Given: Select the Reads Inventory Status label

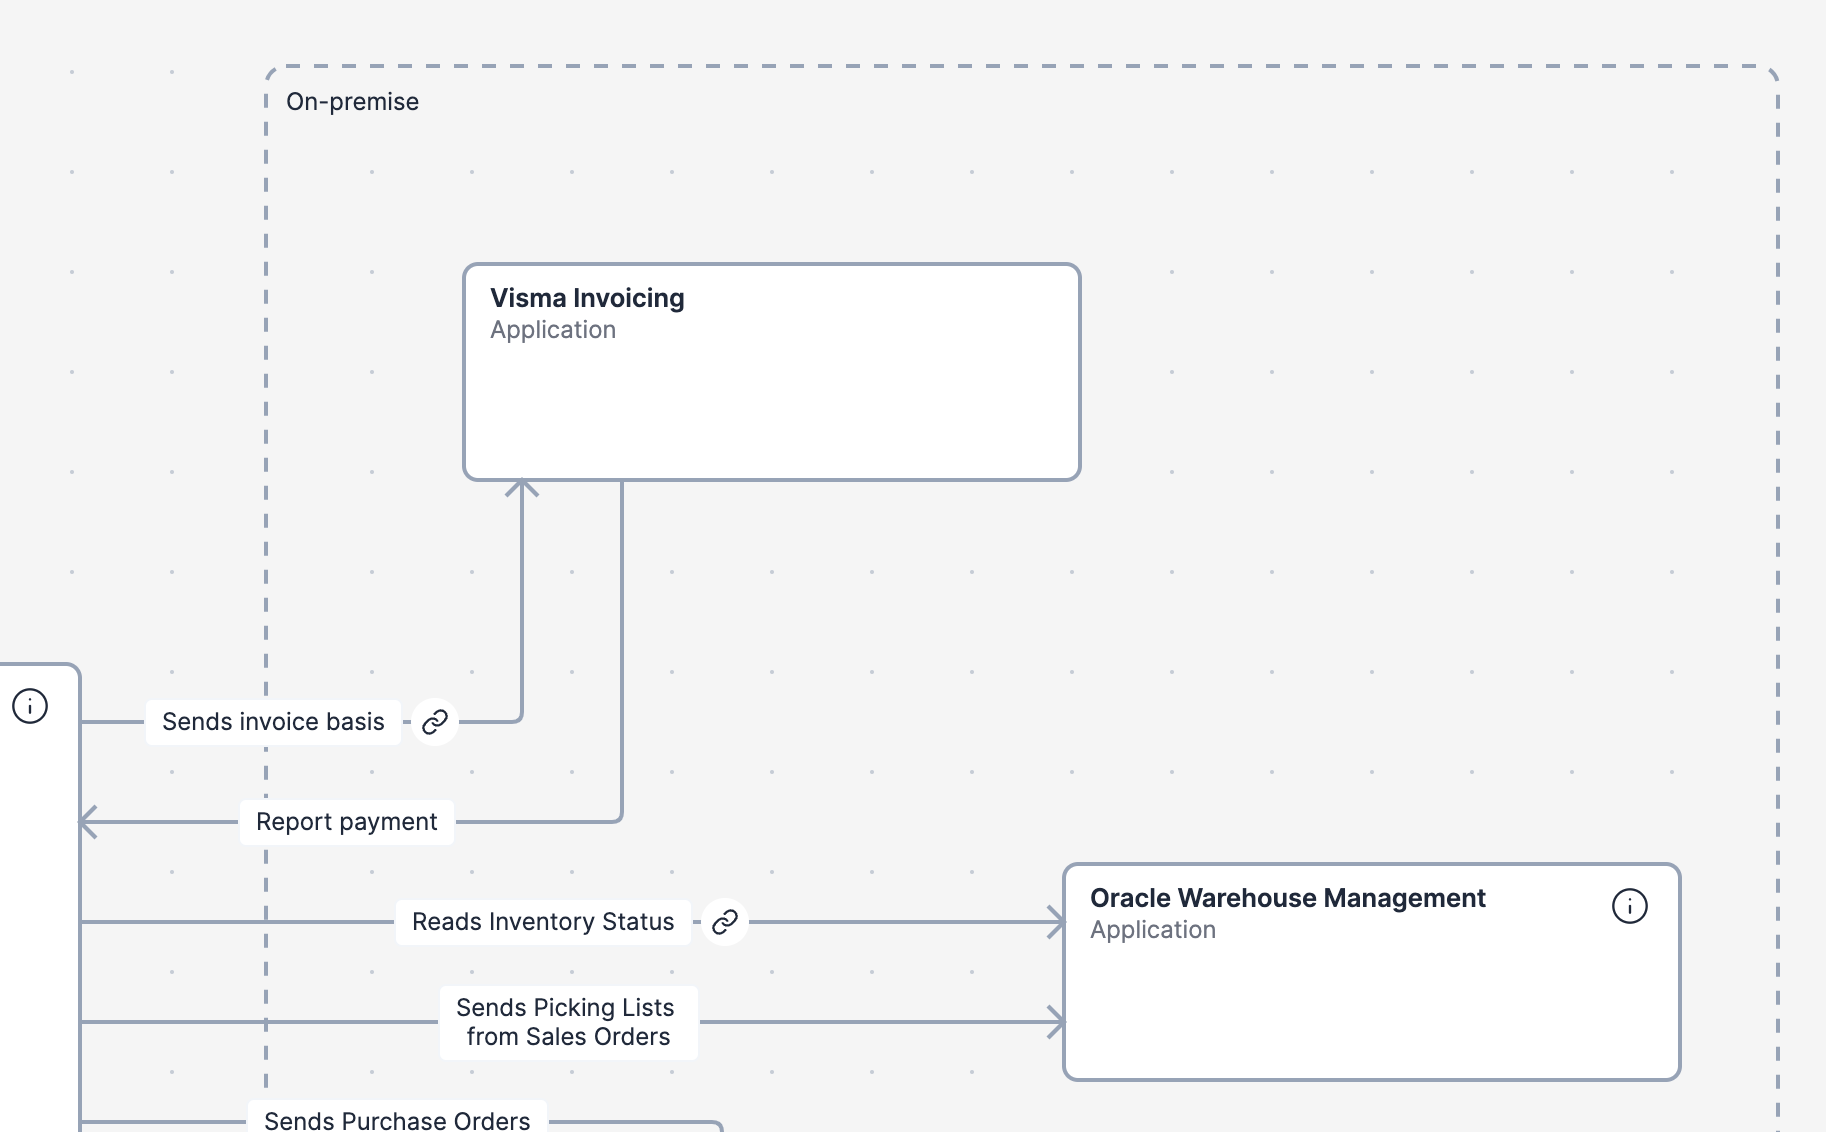Looking at the screenshot, I should tap(543, 922).
